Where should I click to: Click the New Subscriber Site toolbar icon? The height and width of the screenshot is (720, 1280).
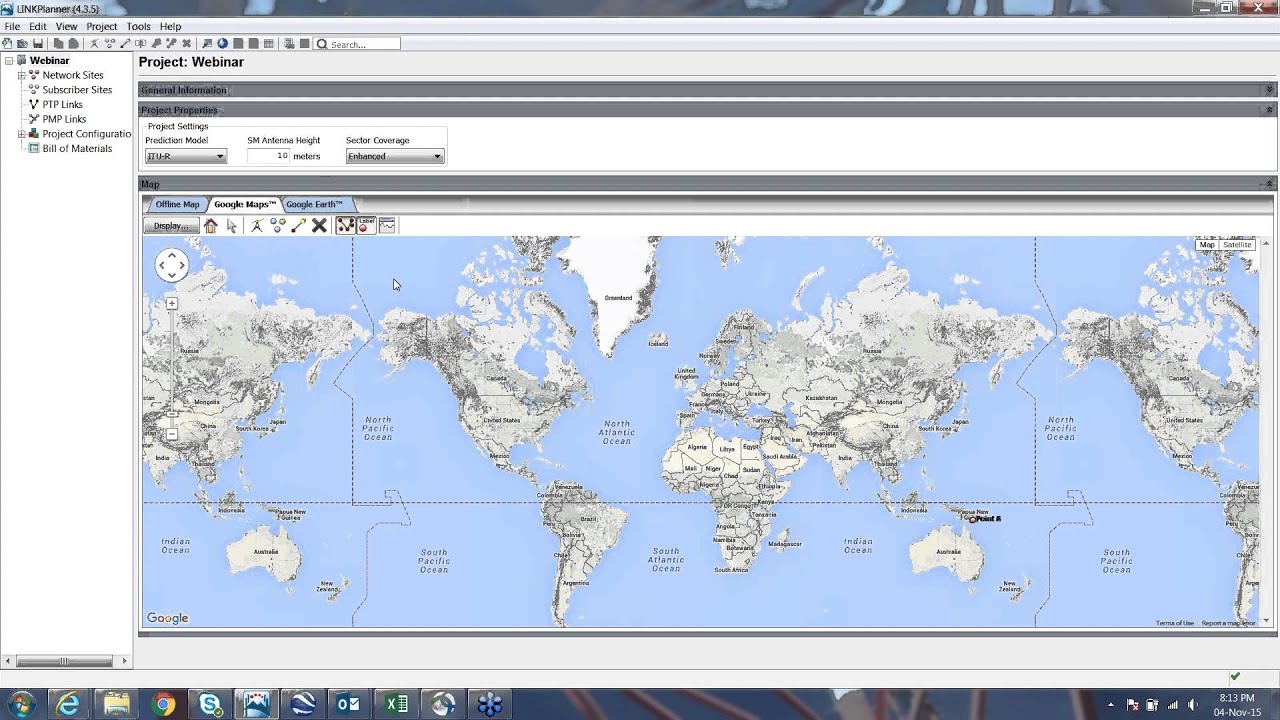pos(110,44)
